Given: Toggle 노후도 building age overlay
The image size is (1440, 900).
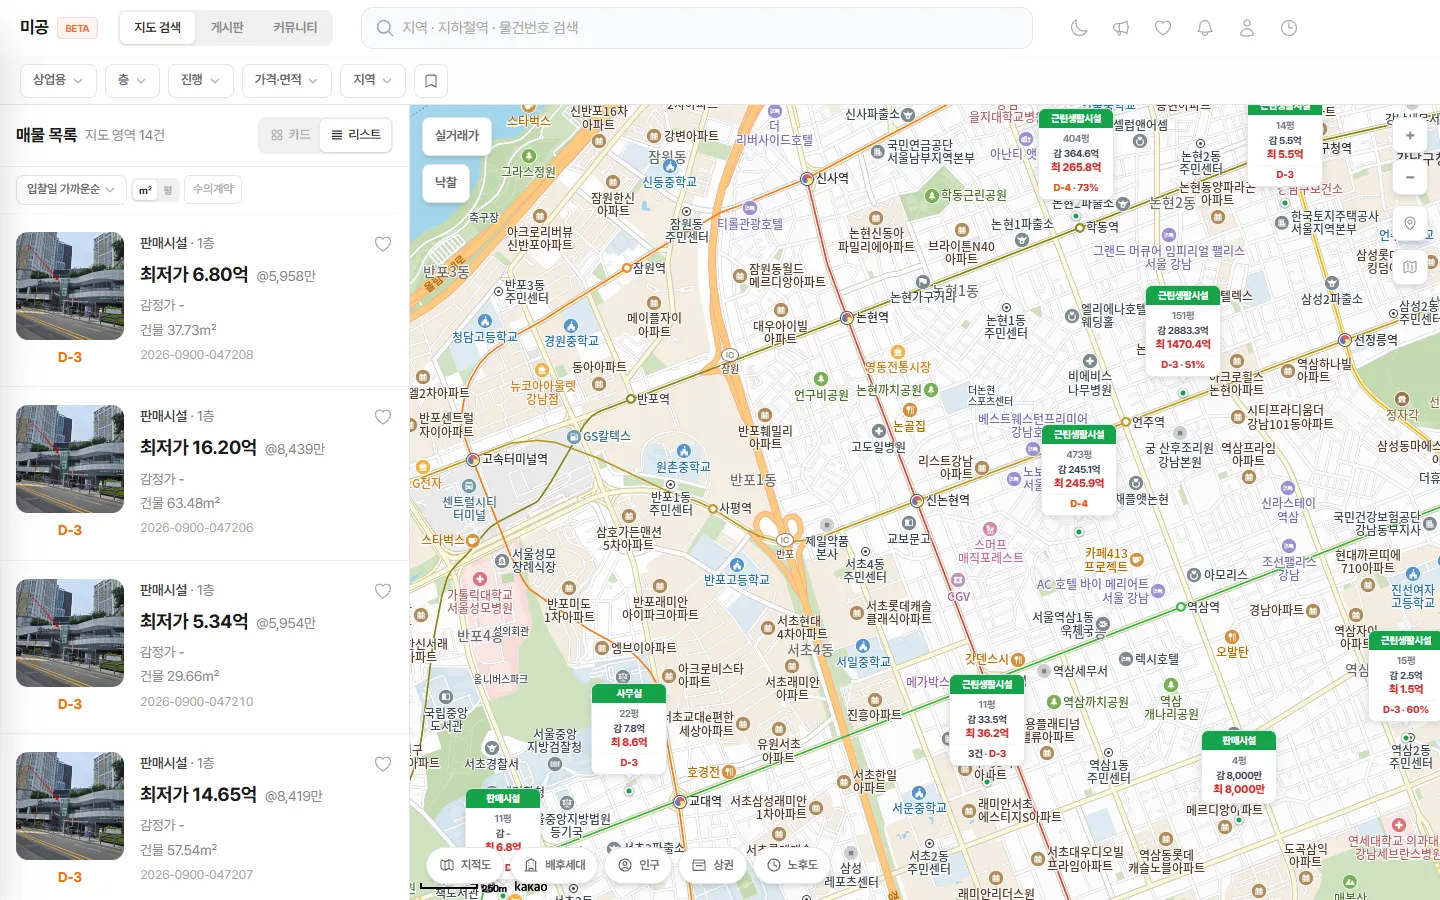Looking at the screenshot, I should pos(793,865).
